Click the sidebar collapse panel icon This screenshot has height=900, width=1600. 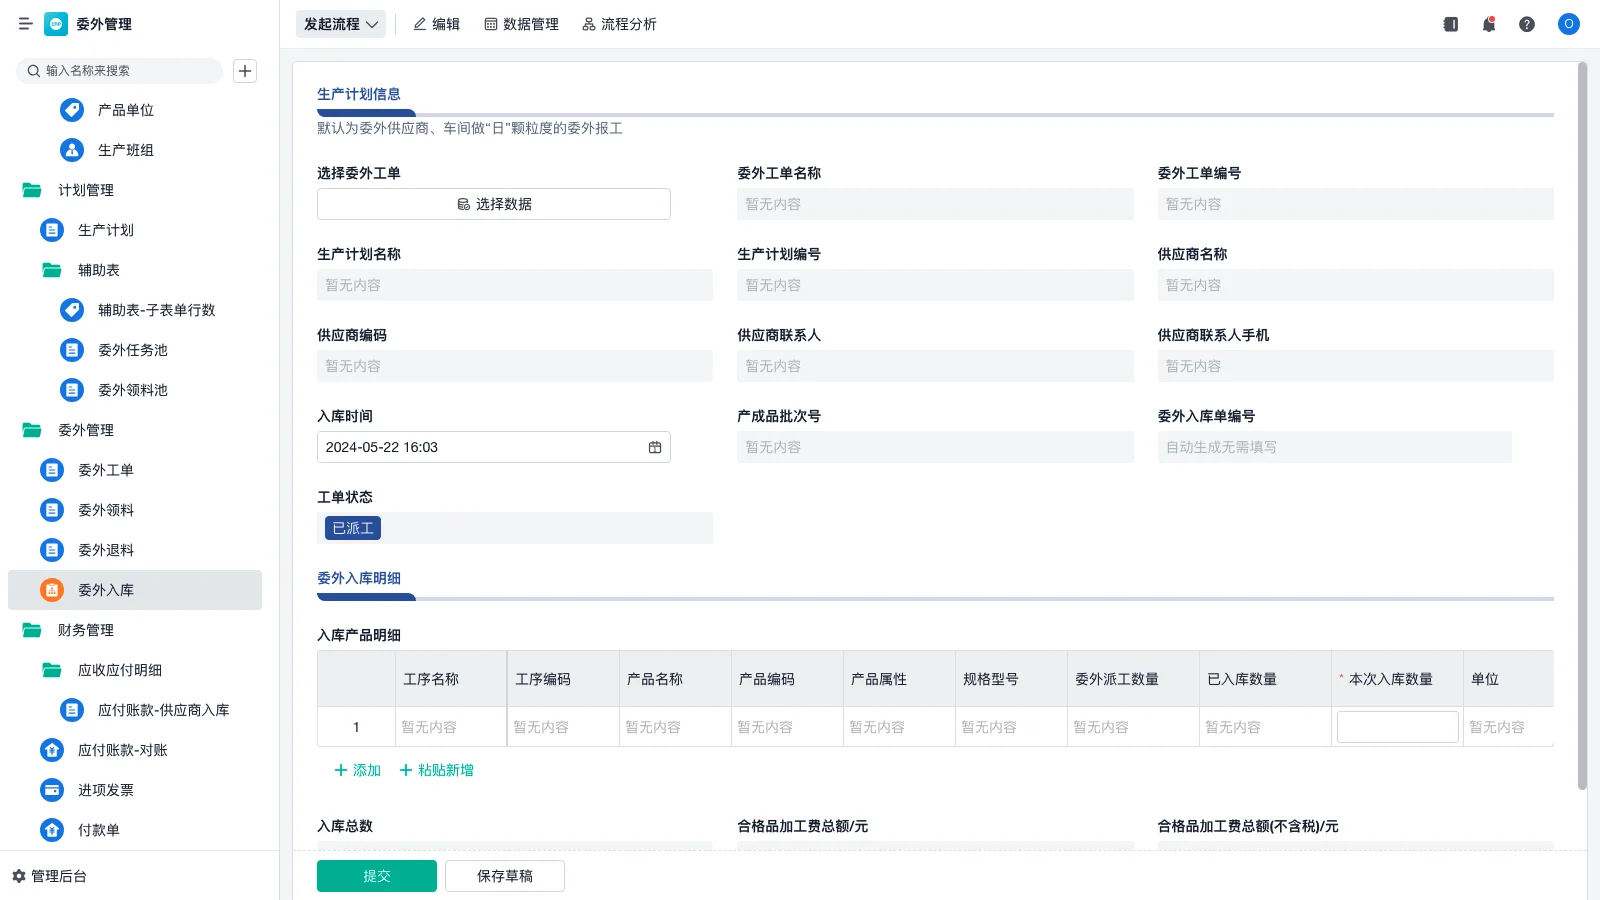coord(1450,24)
